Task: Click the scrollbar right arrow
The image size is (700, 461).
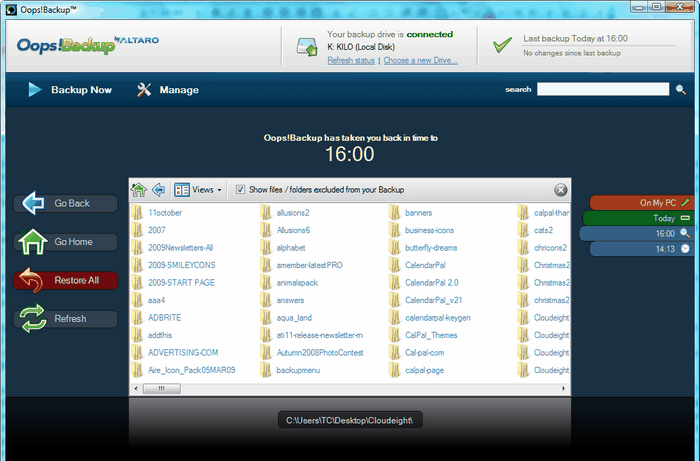Action: pos(563,389)
